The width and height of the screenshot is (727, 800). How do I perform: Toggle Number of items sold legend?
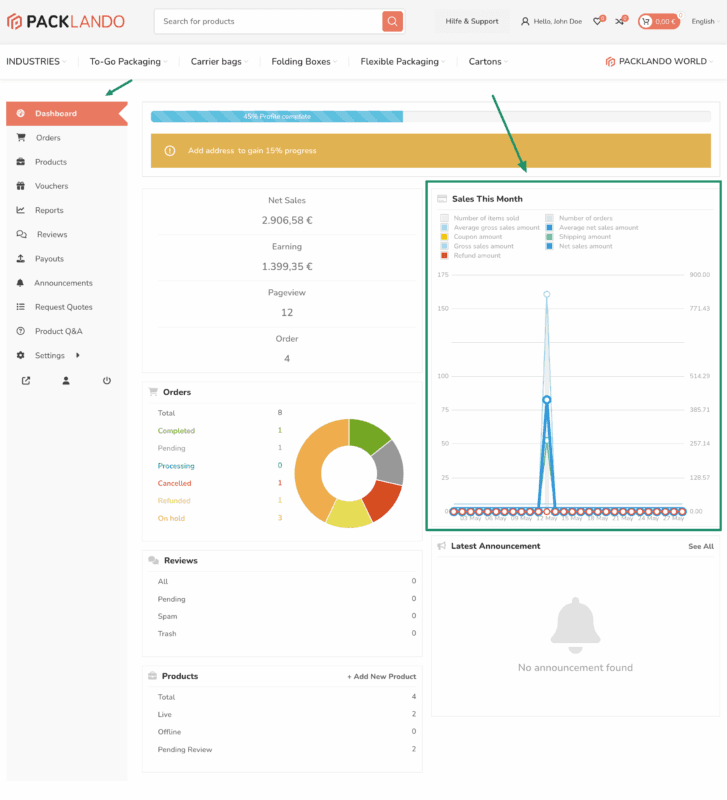point(480,218)
